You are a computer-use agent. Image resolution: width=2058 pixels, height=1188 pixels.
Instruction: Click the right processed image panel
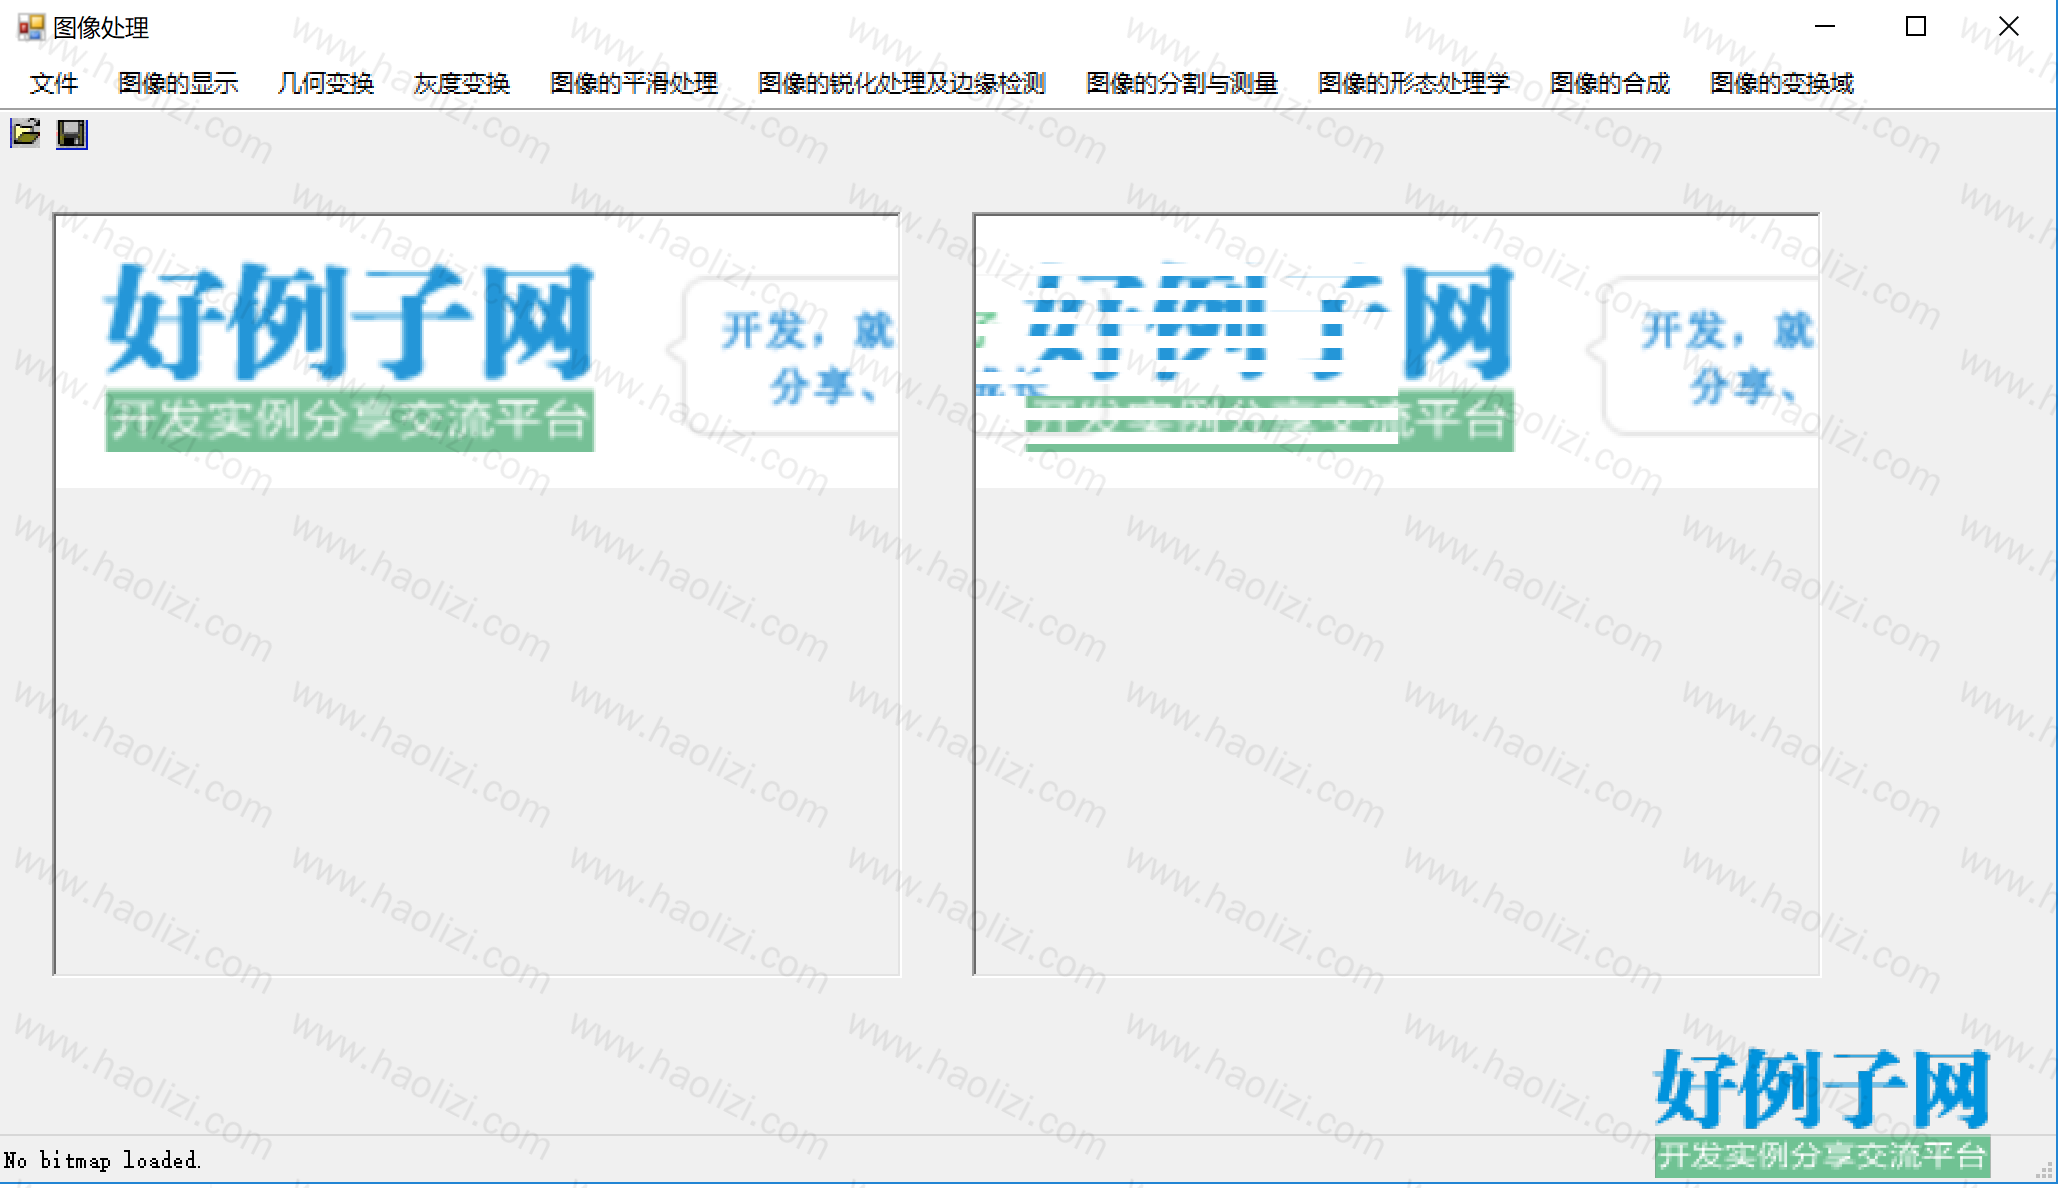click(x=1397, y=594)
